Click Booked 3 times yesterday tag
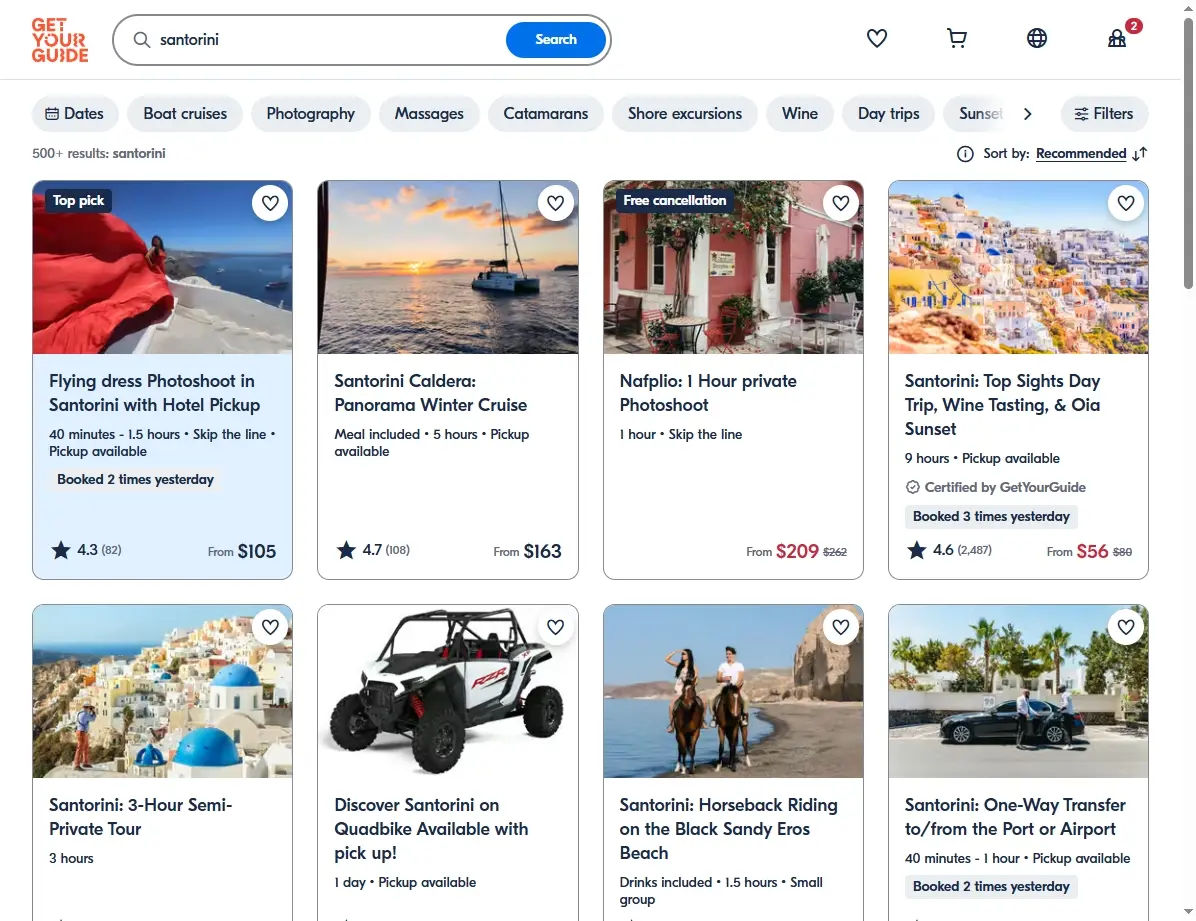This screenshot has width=1196, height=921. point(991,517)
